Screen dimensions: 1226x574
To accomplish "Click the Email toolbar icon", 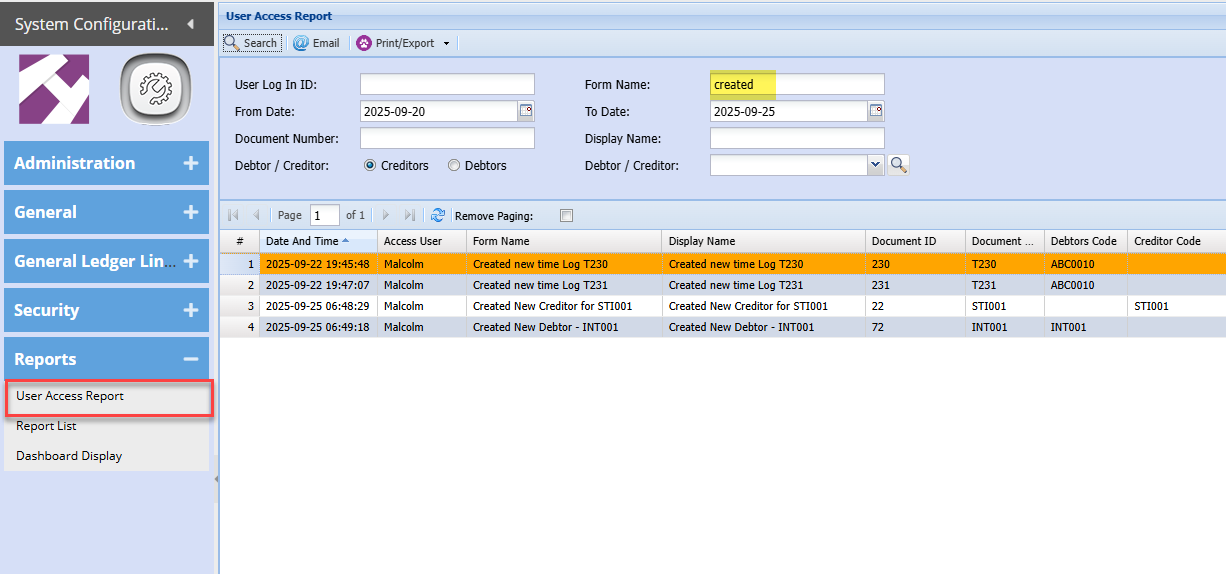I will [x=300, y=43].
